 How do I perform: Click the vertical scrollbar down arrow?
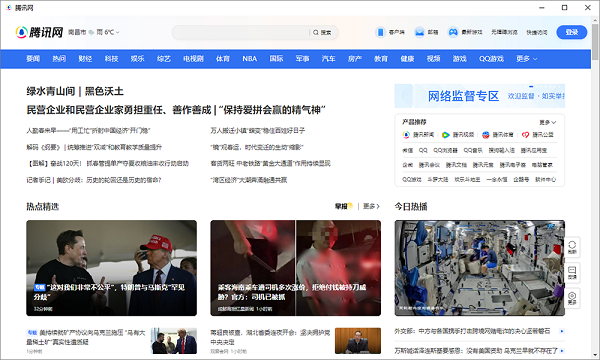click(x=595, y=355)
